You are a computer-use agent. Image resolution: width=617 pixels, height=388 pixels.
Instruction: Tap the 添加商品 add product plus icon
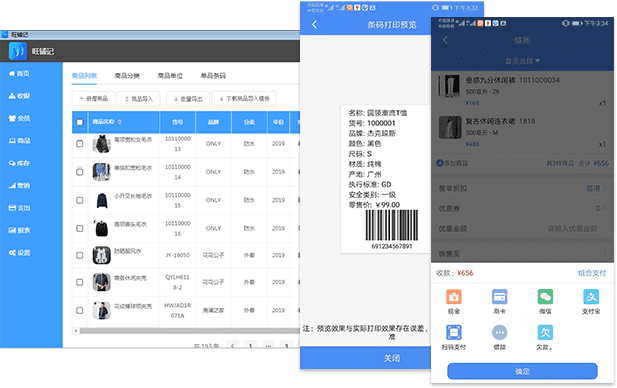point(440,163)
